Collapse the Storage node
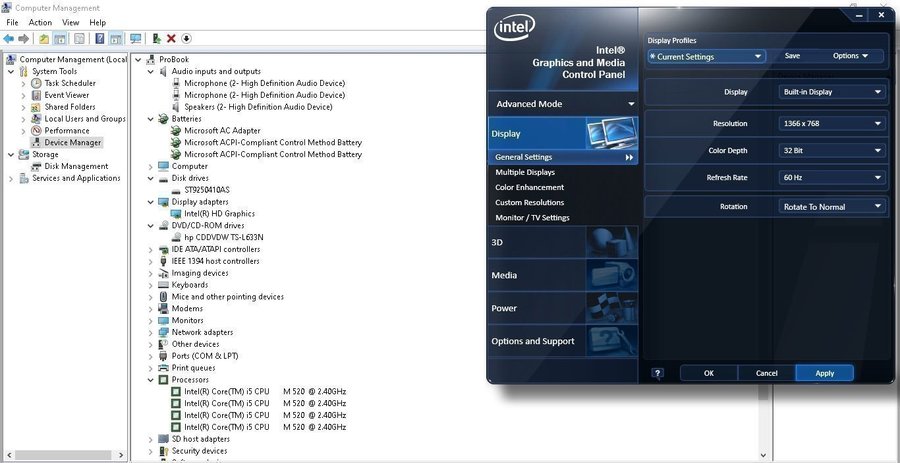Image resolution: width=900 pixels, height=463 pixels. click(11, 154)
